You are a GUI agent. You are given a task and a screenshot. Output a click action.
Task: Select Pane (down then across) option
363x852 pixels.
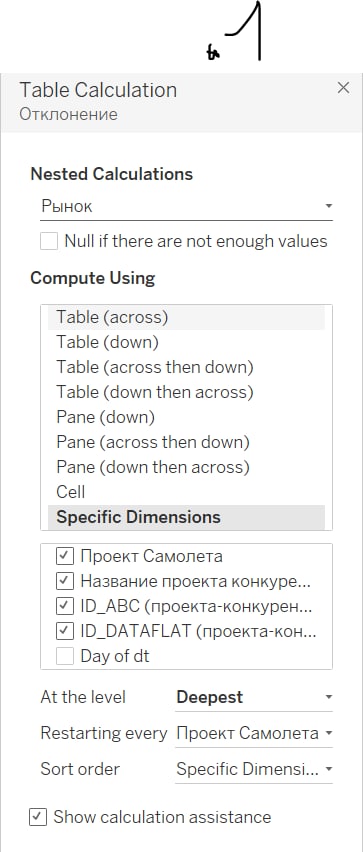pyautogui.click(x=186, y=467)
